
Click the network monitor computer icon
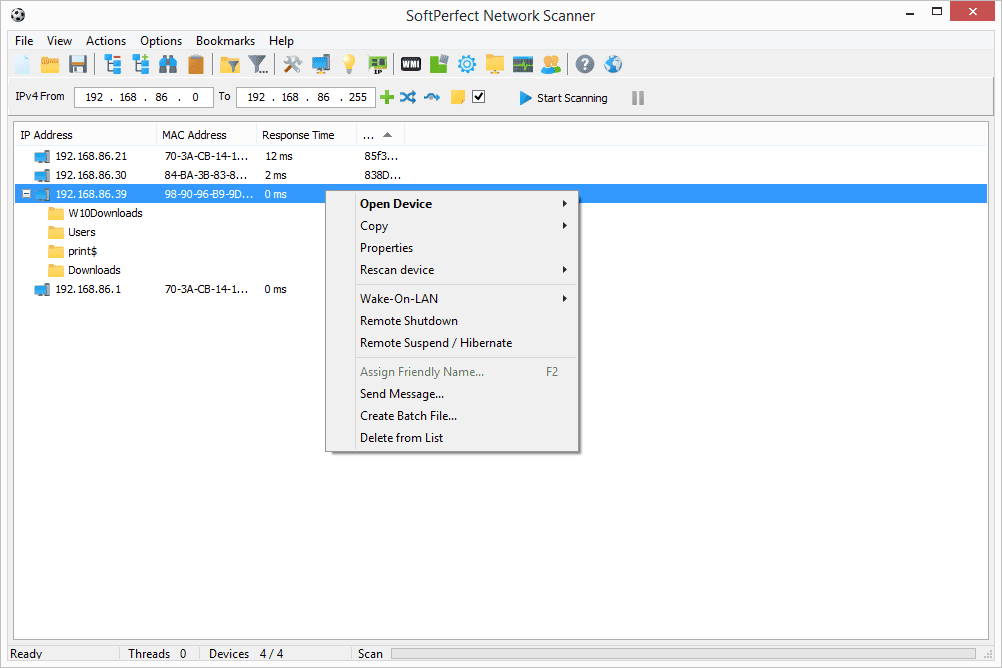click(x=321, y=64)
